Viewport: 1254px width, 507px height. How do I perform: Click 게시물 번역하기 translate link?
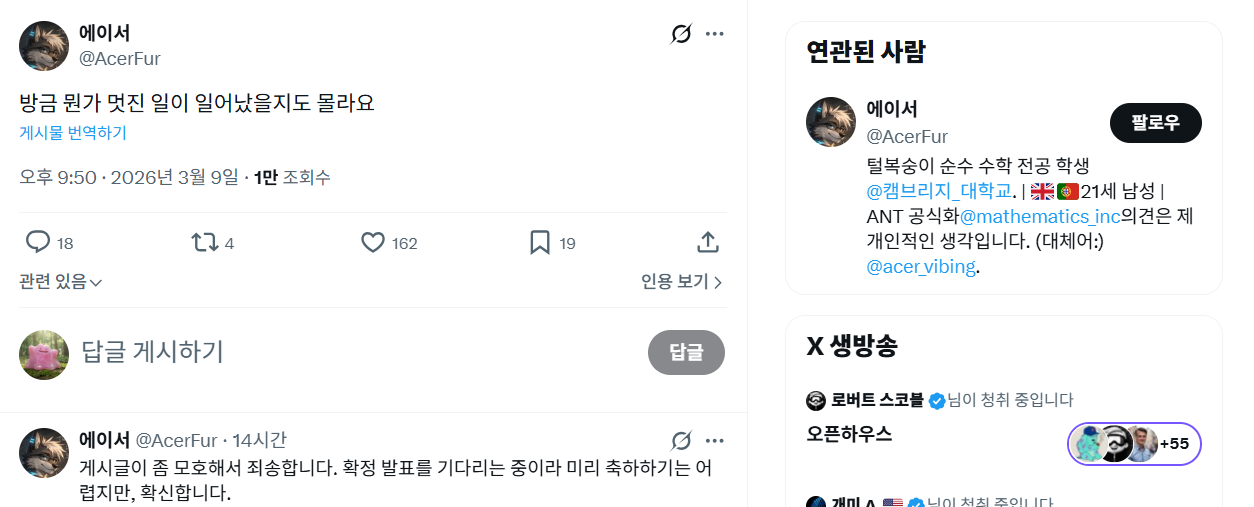coord(73,133)
